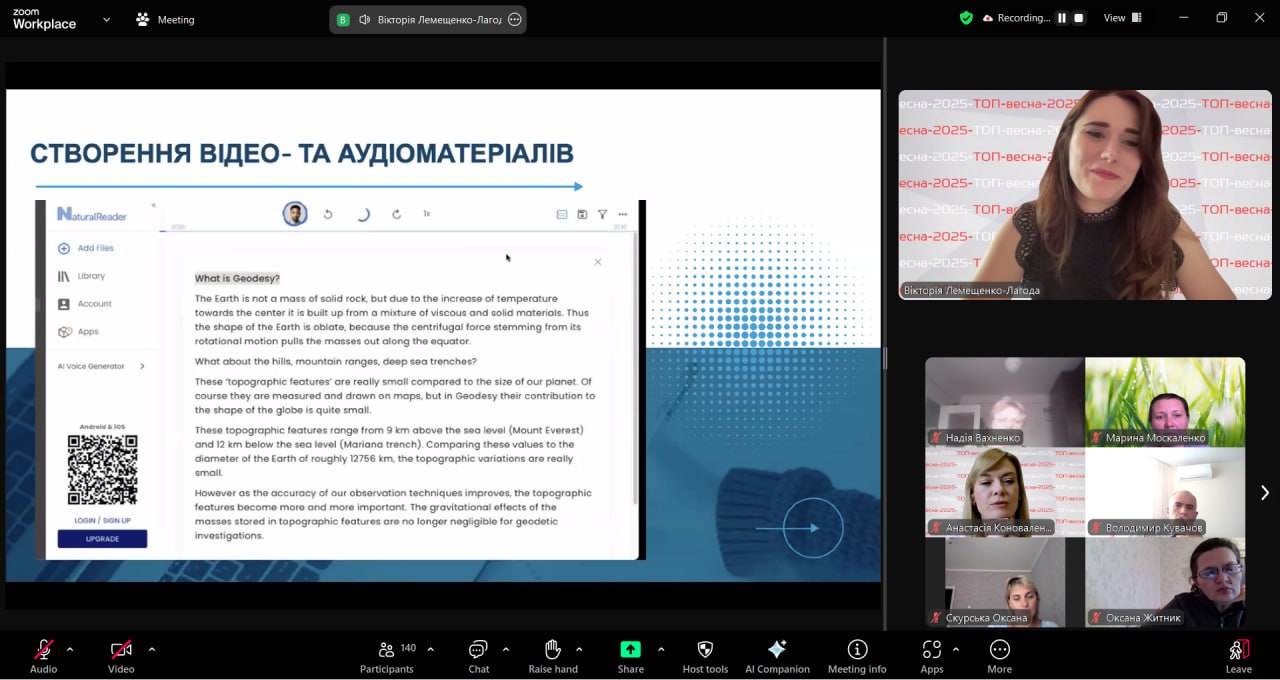Open Library in NaturalReader sidebar
The height and width of the screenshot is (680, 1280).
81,276
